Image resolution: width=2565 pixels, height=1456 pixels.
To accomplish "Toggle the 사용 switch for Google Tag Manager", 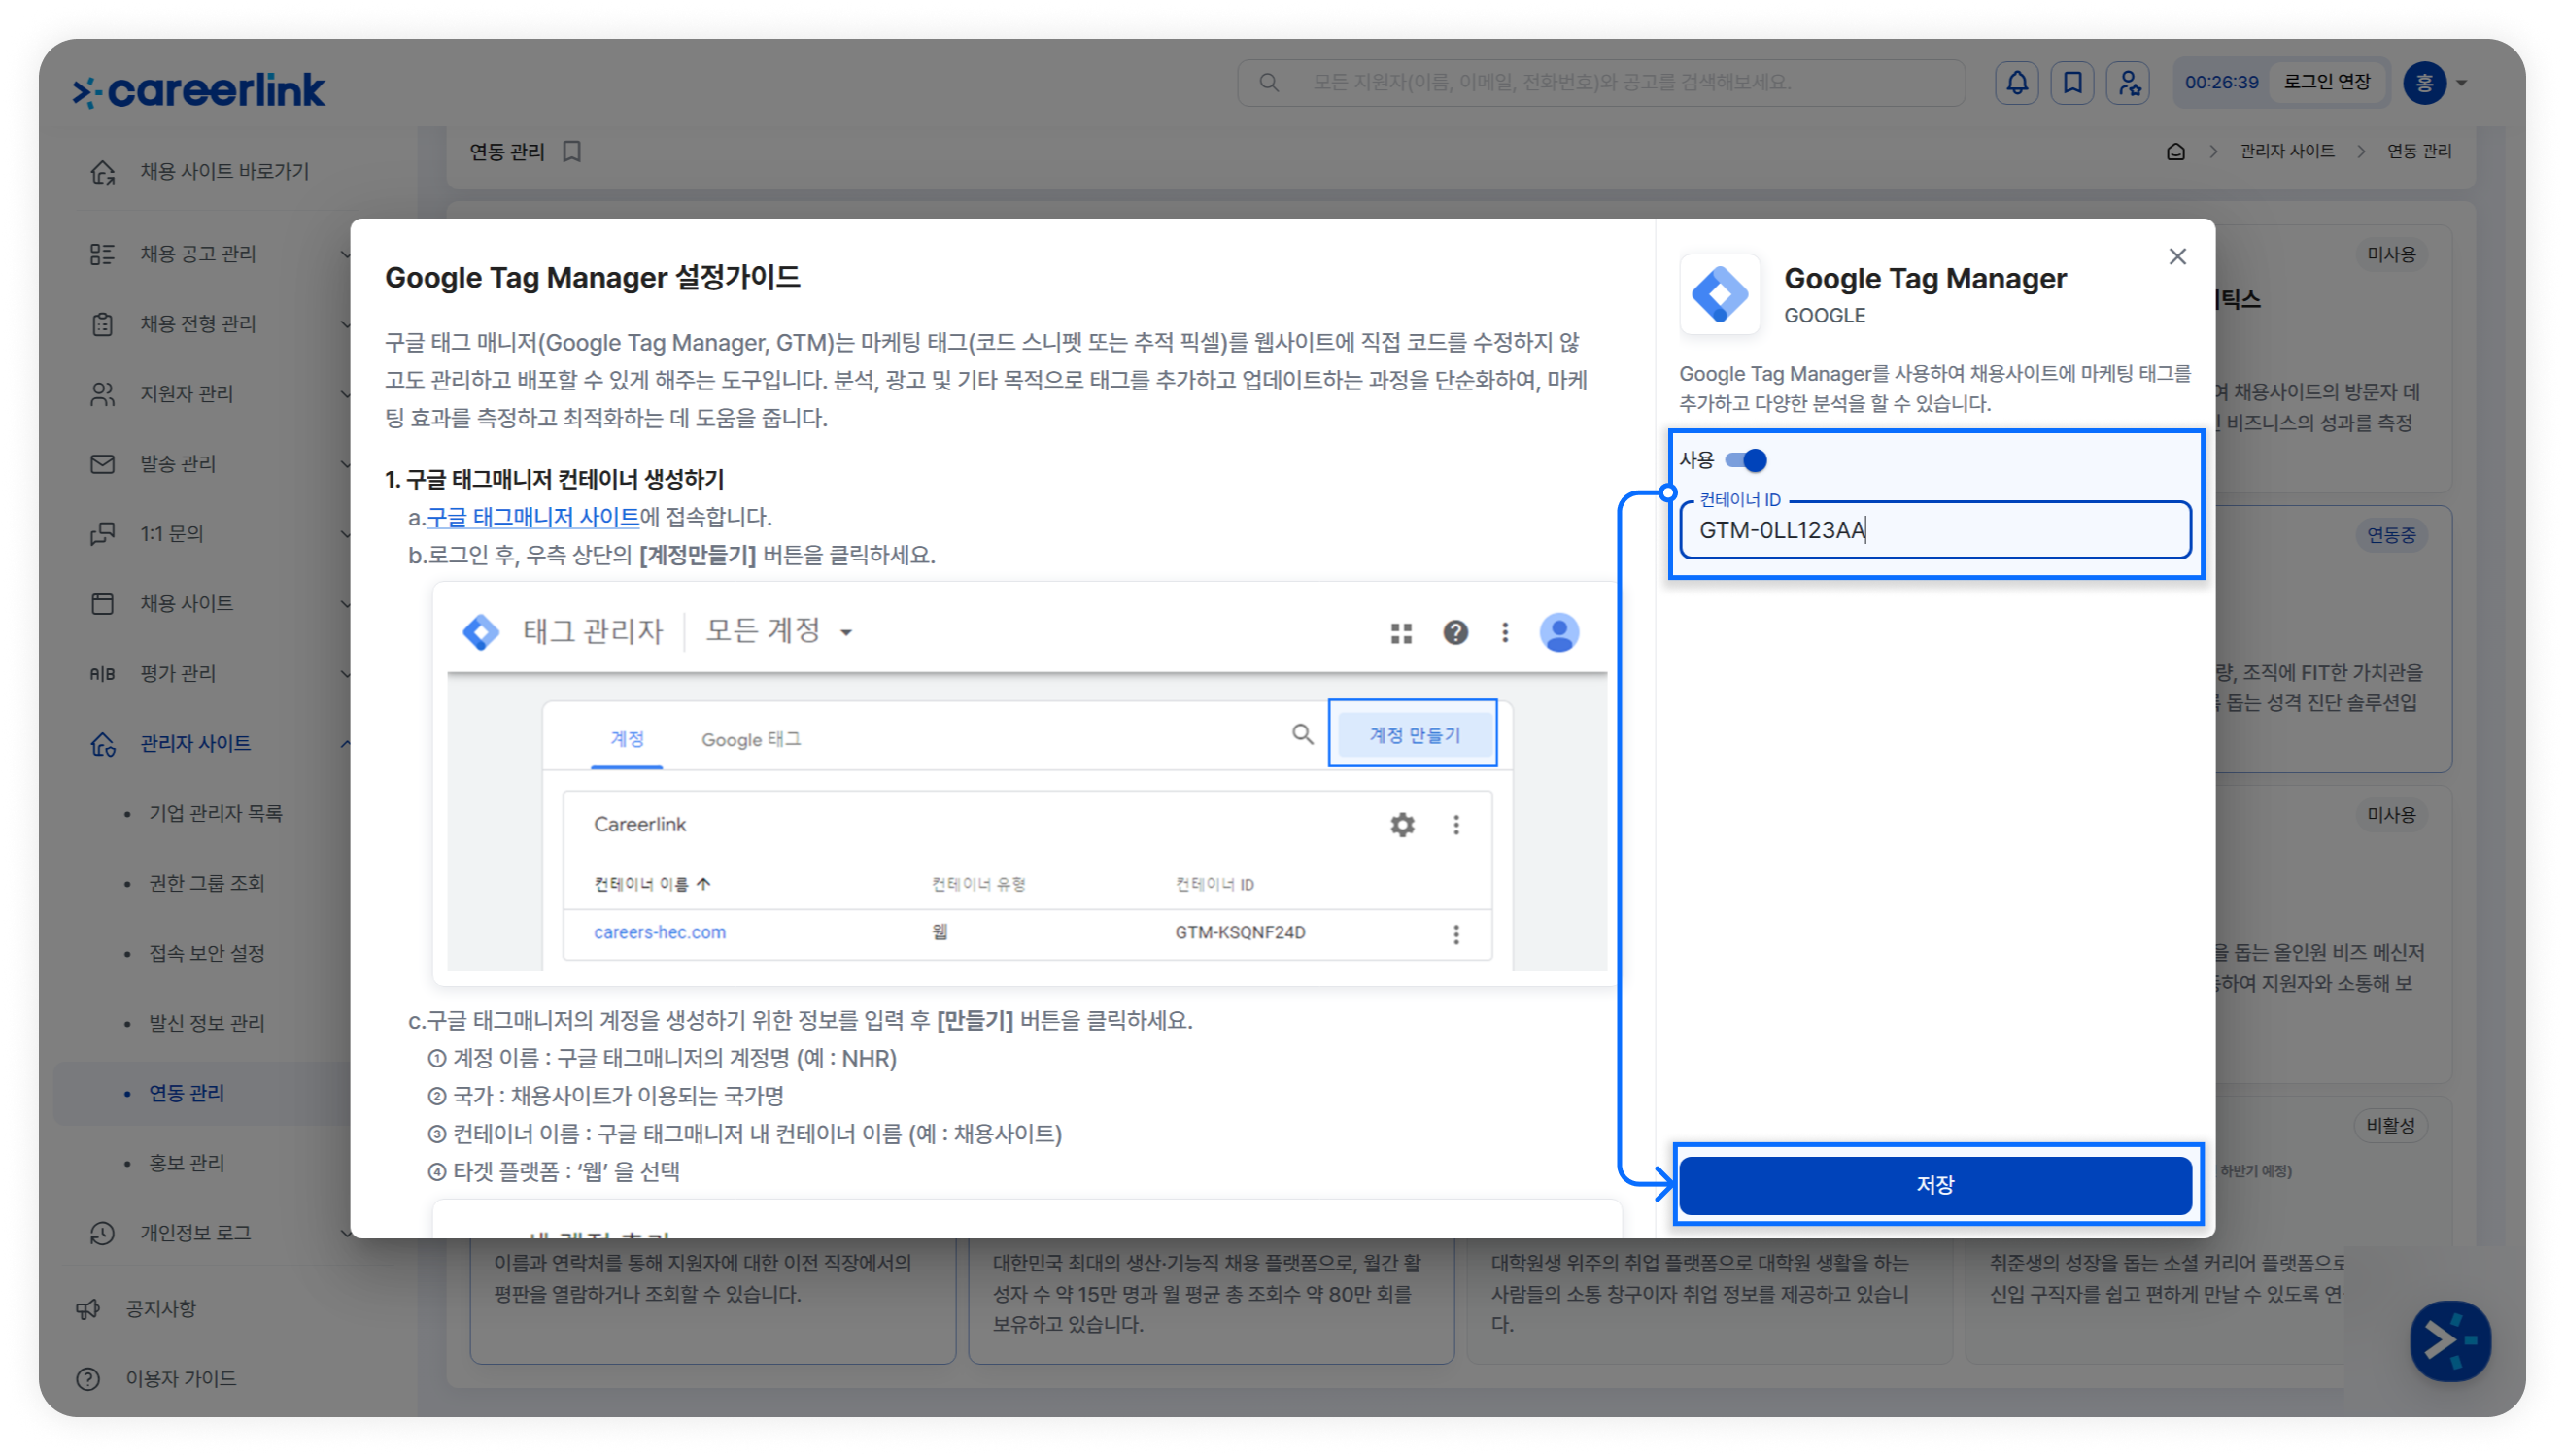I will pos(1745,460).
